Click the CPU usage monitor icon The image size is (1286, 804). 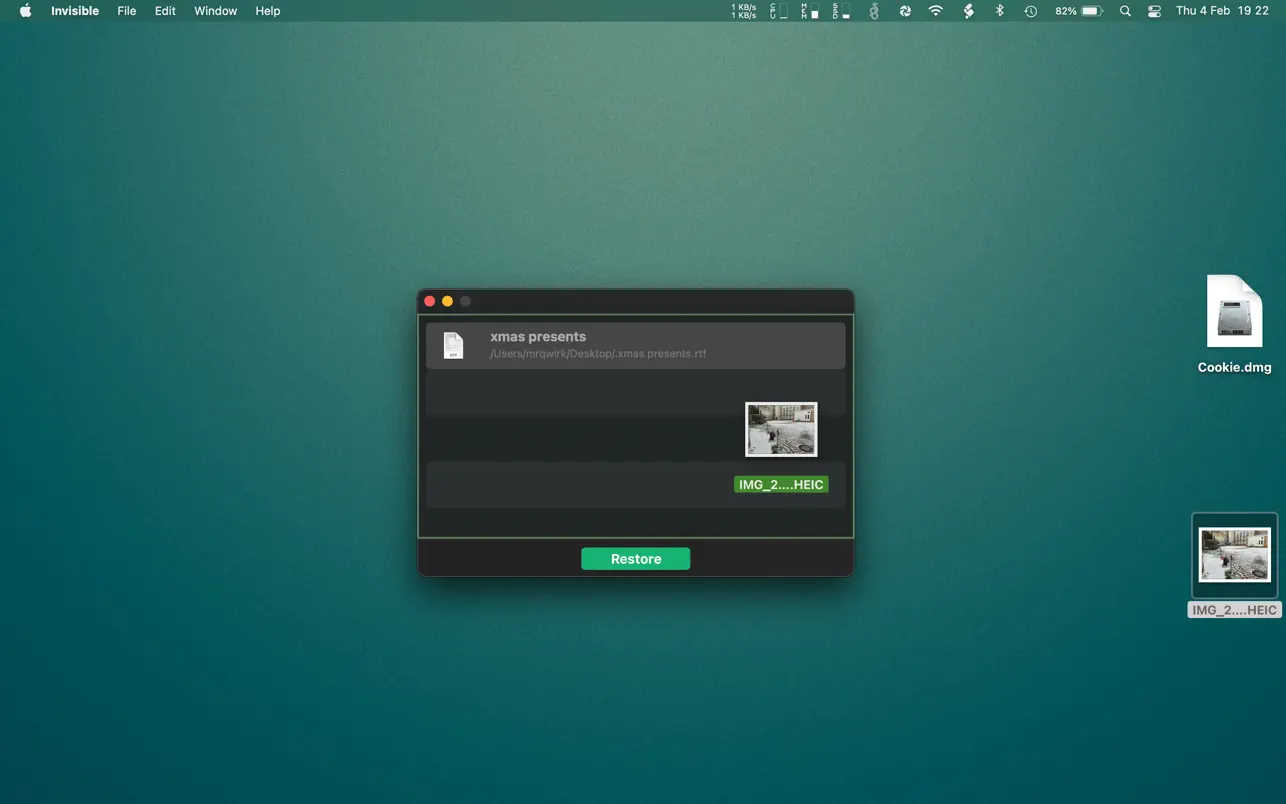pyautogui.click(x=778, y=11)
